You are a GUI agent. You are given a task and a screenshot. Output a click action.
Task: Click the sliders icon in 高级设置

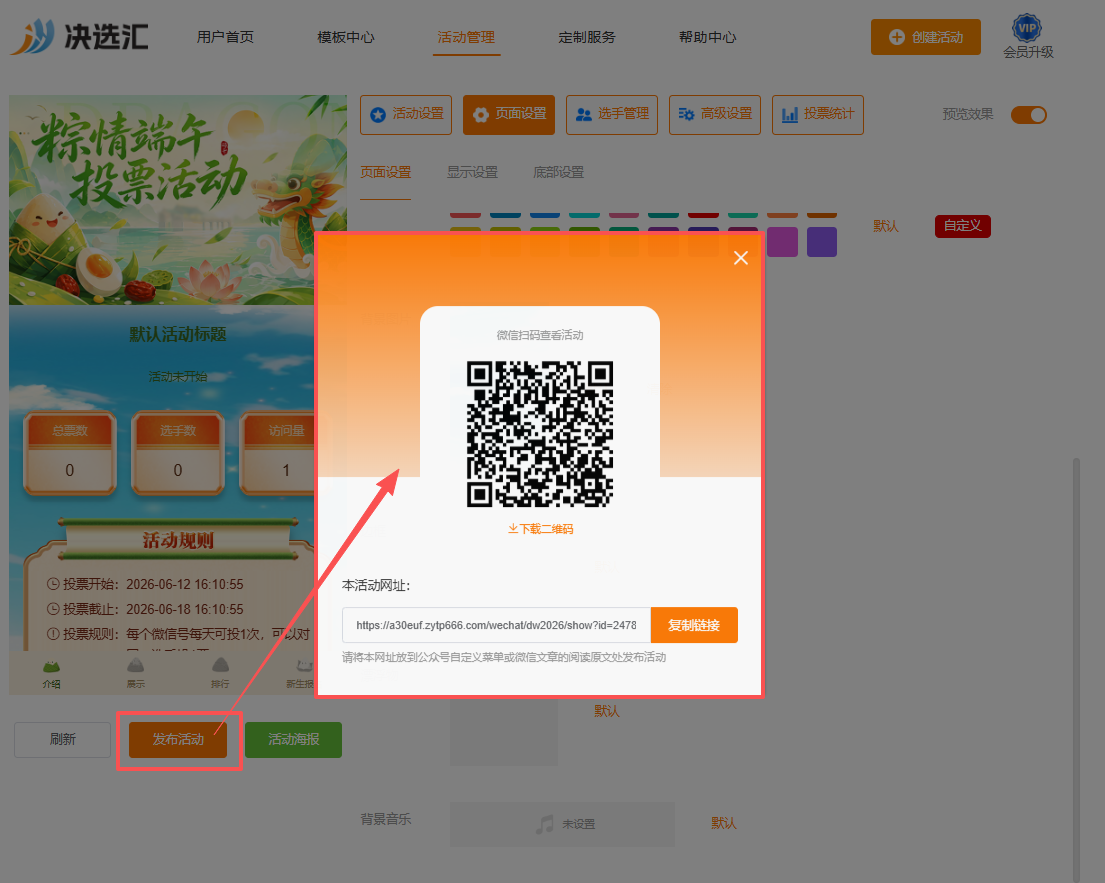click(x=686, y=114)
